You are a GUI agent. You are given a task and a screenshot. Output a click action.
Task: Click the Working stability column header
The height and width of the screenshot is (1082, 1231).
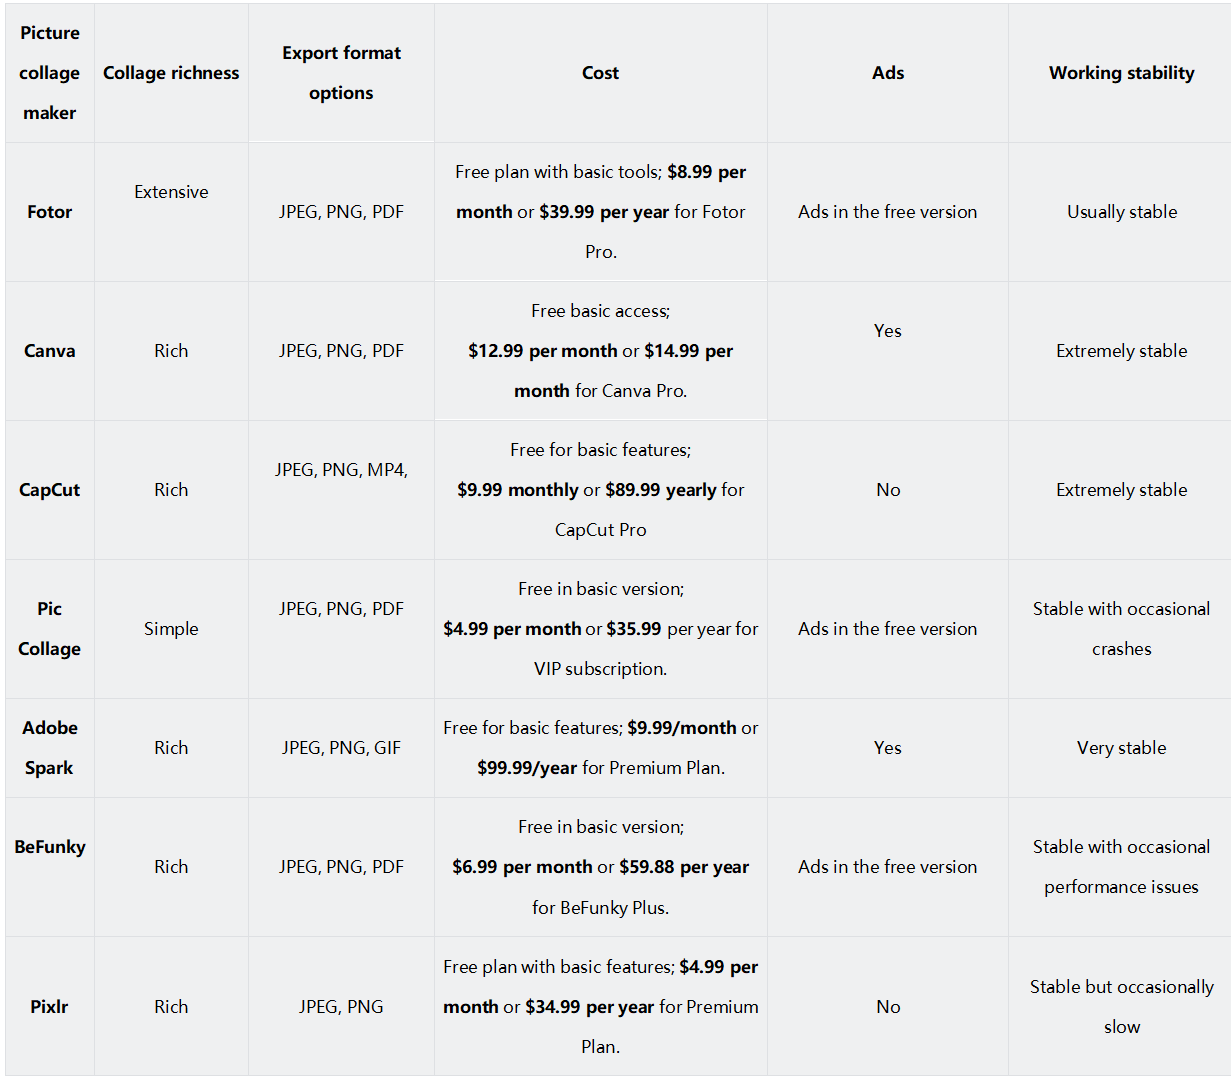coord(1121,73)
